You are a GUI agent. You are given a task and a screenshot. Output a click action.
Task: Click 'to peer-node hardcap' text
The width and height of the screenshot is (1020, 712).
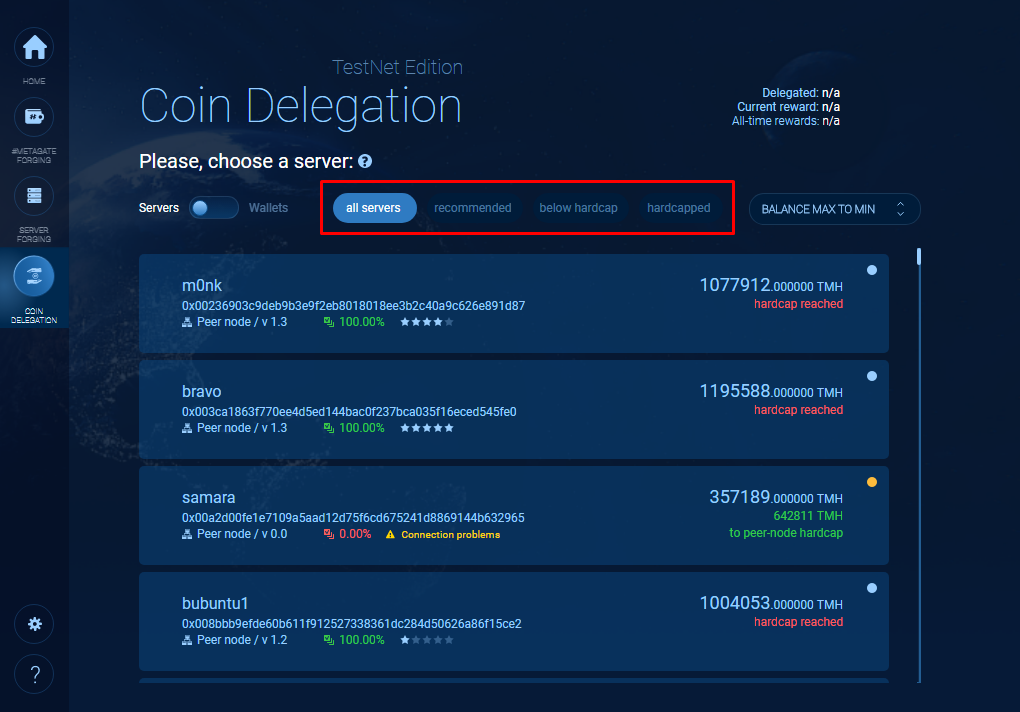pos(786,533)
